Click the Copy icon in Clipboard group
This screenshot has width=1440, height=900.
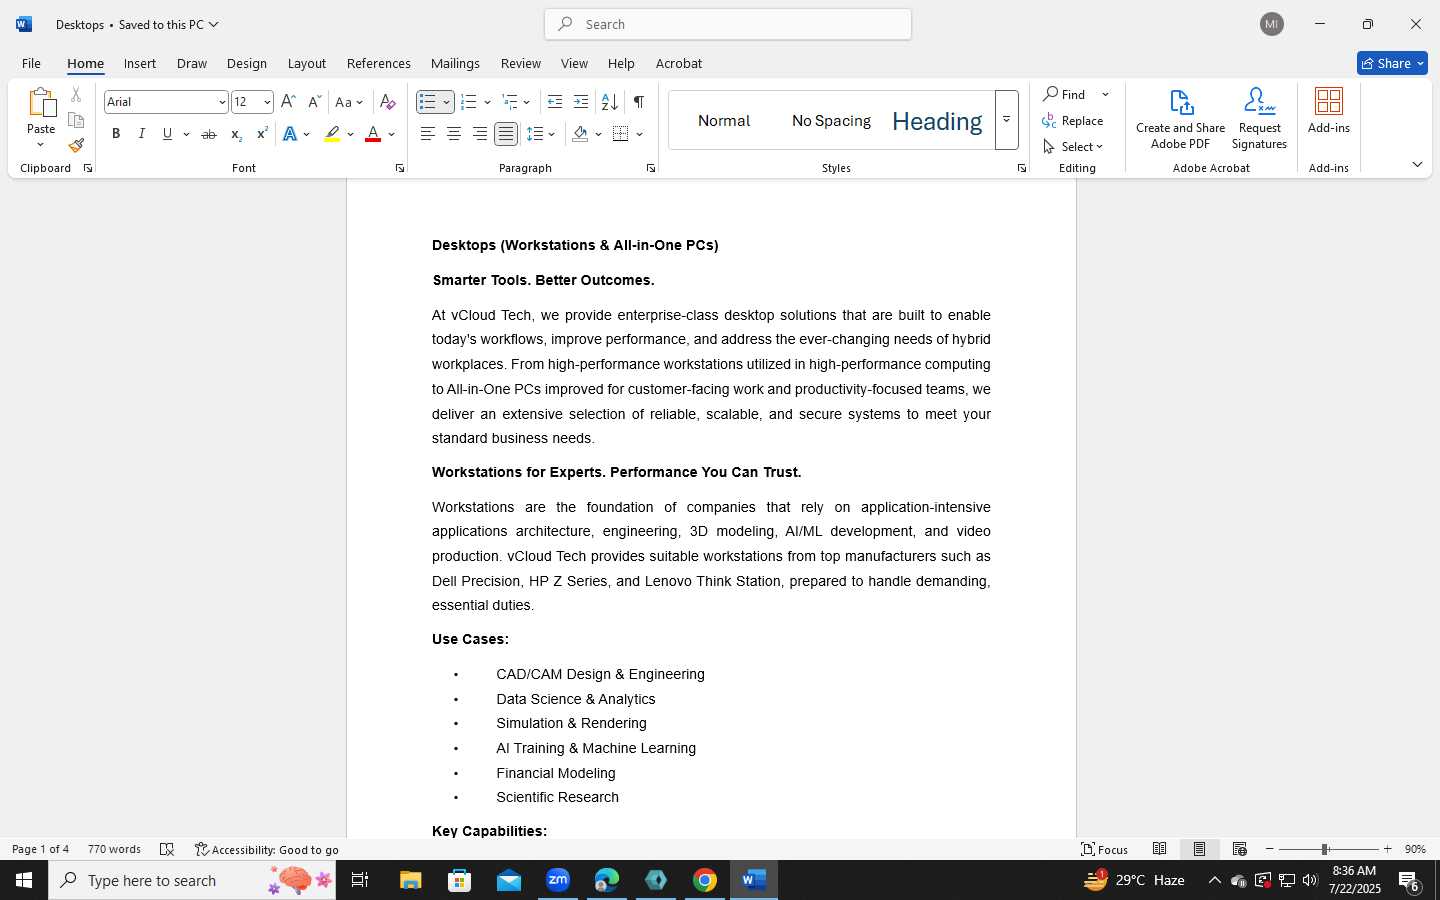[x=76, y=120]
